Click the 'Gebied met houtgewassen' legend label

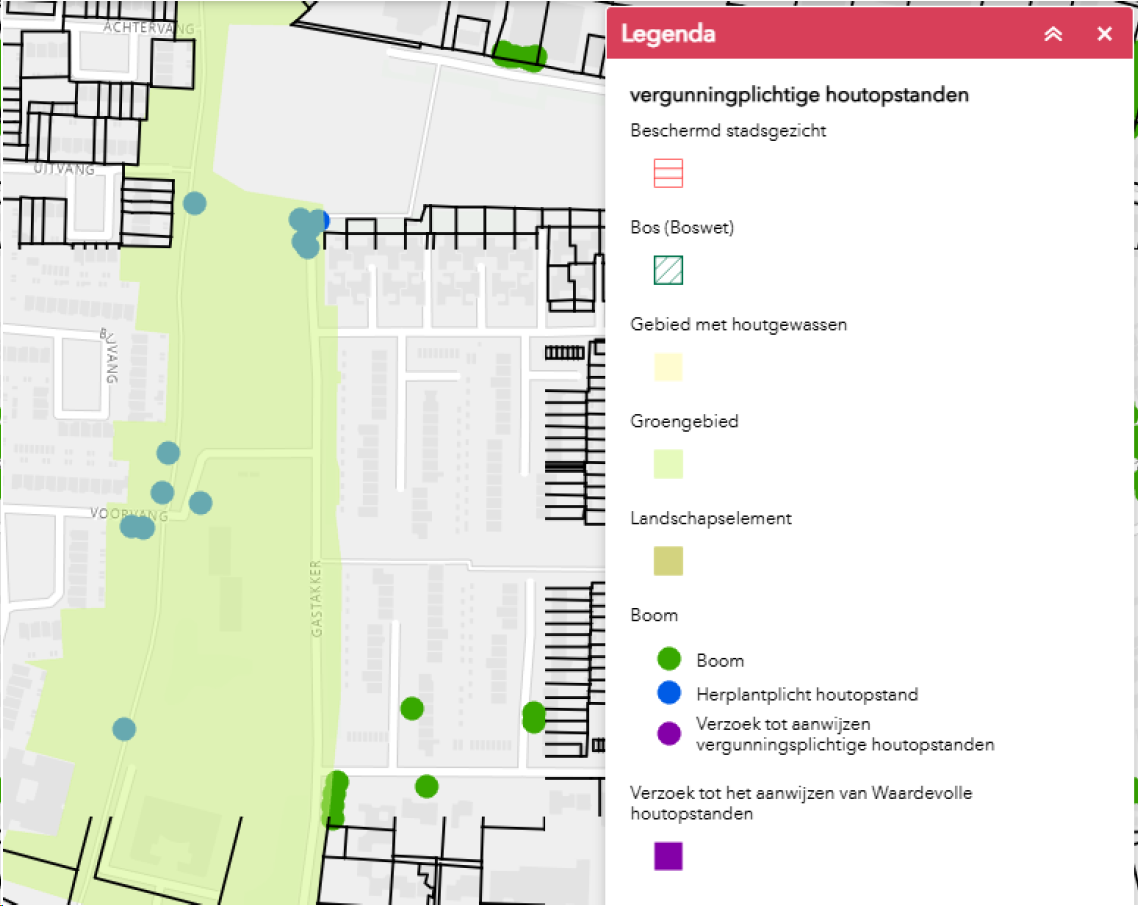pyautogui.click(x=738, y=325)
